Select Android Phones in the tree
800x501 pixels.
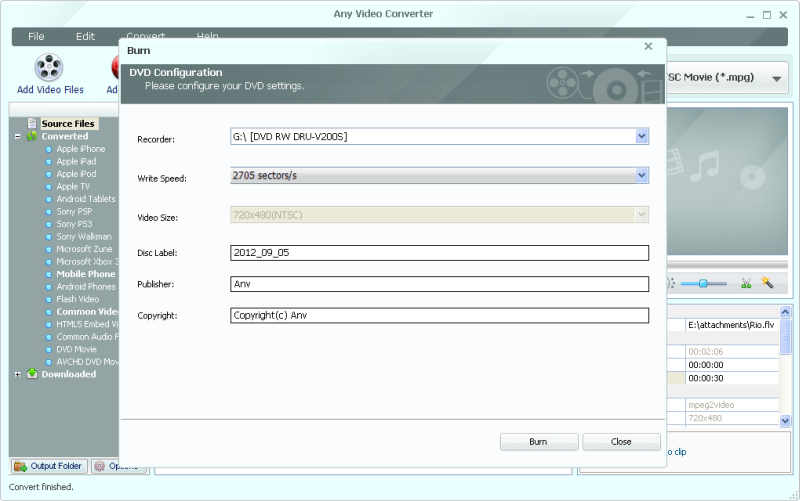coord(86,287)
